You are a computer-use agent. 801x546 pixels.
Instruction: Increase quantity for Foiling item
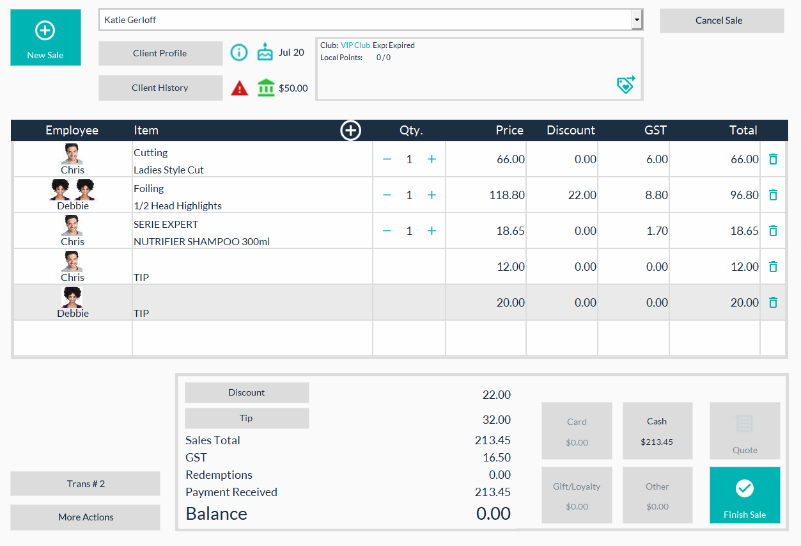(x=432, y=195)
